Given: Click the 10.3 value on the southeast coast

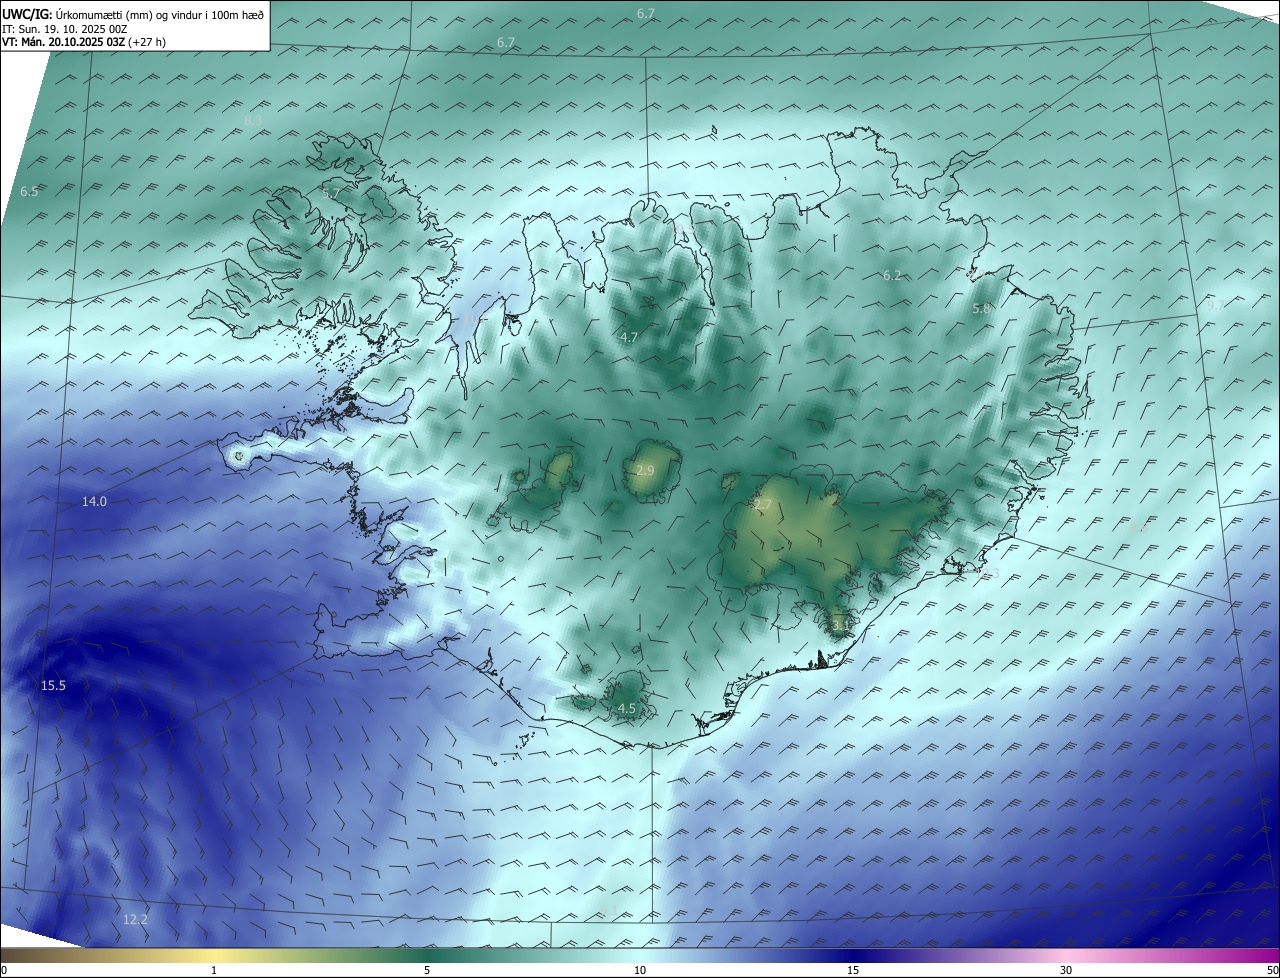Looking at the screenshot, I should (986, 574).
